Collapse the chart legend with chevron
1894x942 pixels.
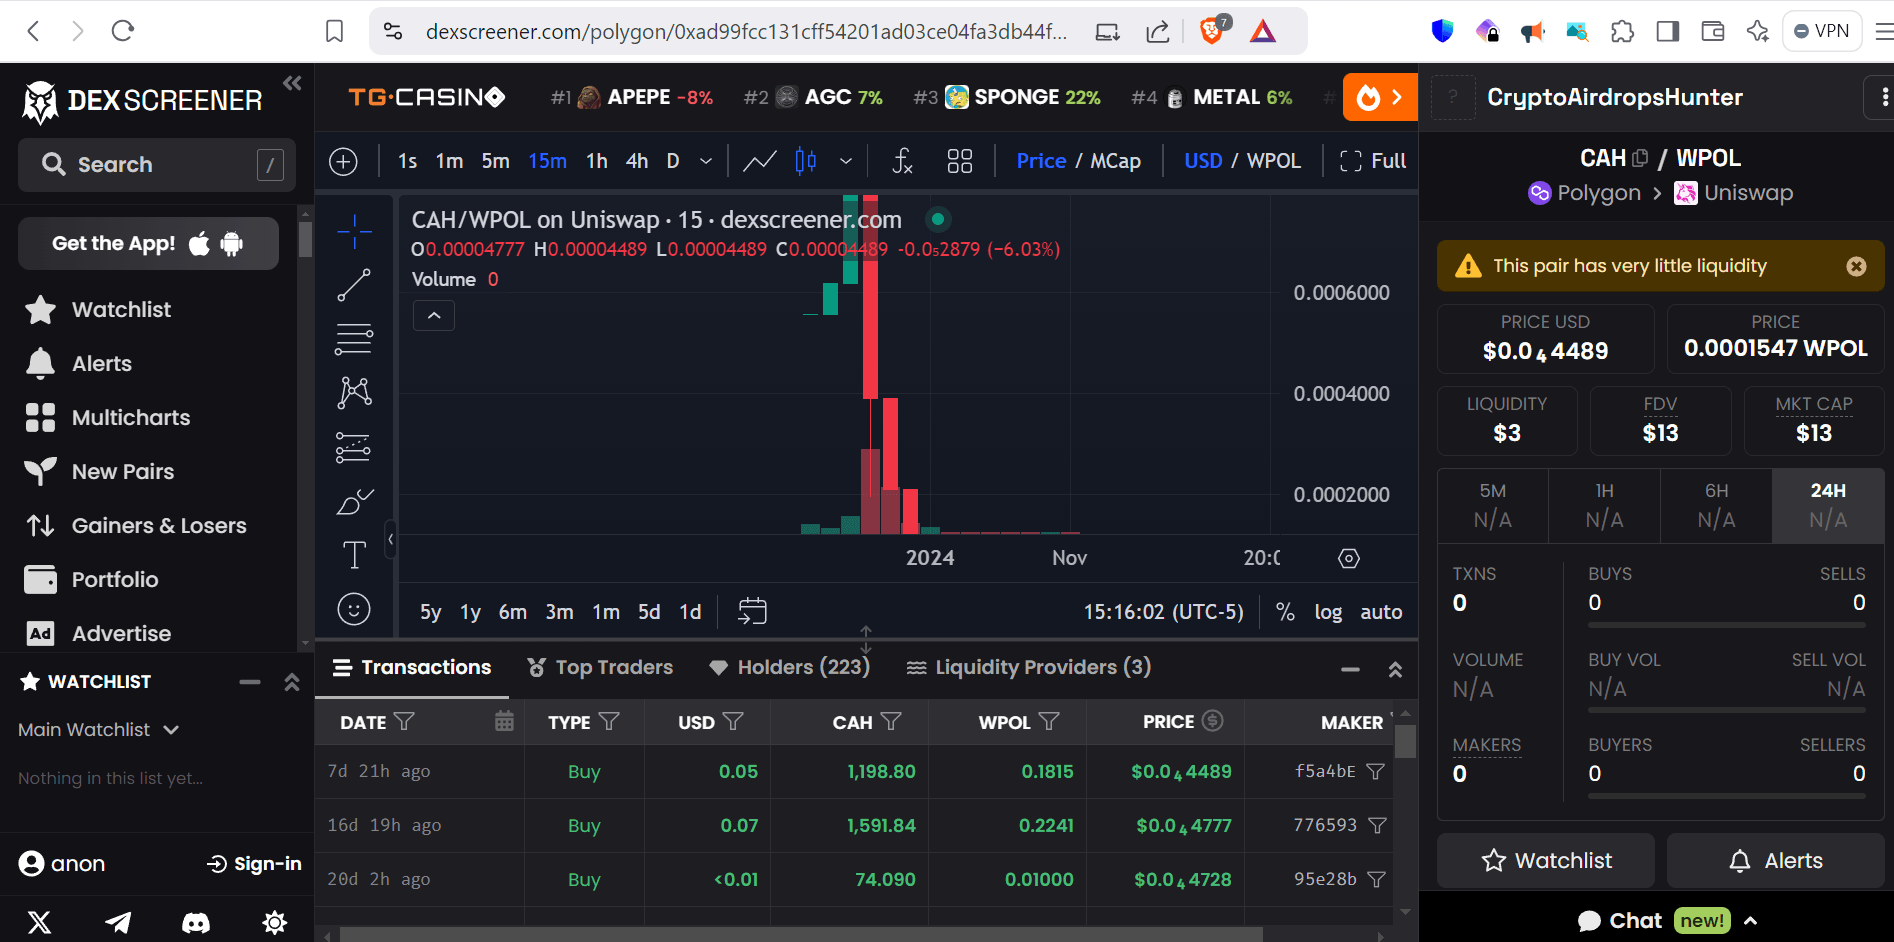[434, 315]
